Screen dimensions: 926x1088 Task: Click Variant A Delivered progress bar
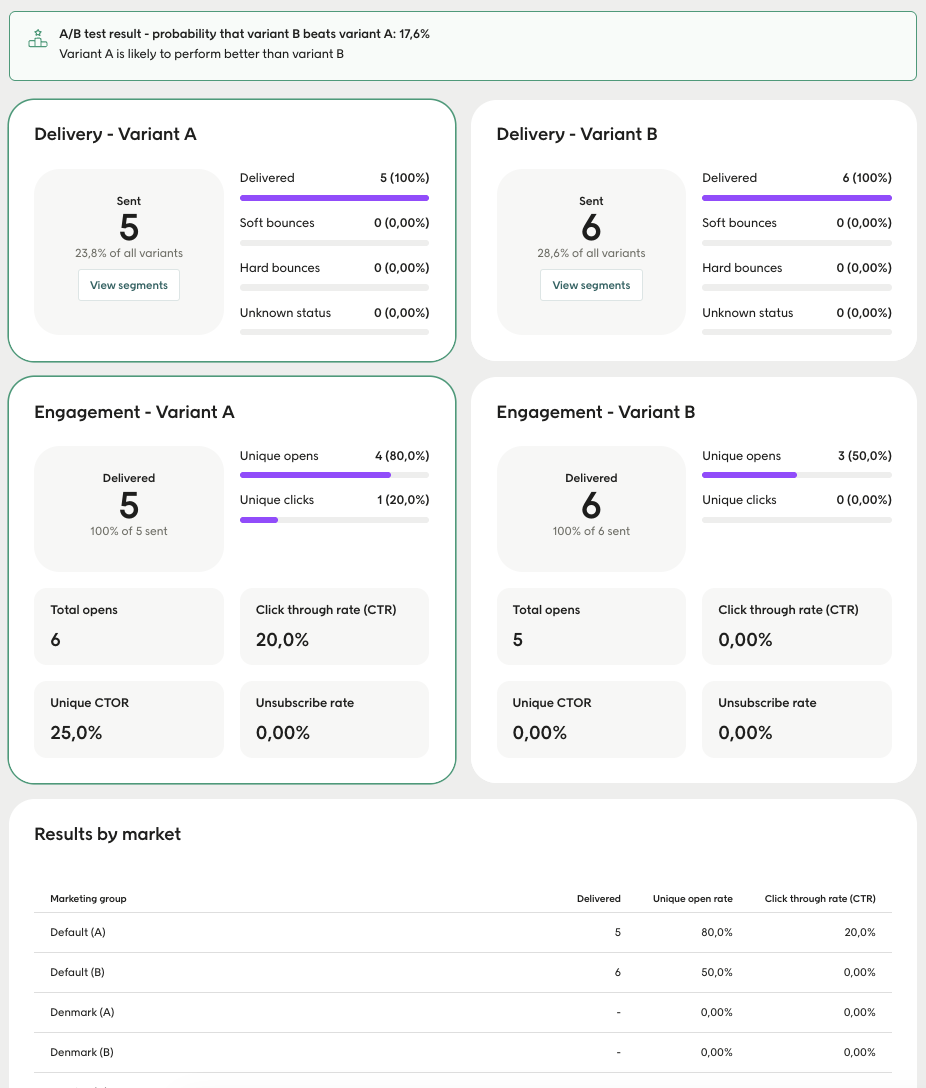coord(334,198)
